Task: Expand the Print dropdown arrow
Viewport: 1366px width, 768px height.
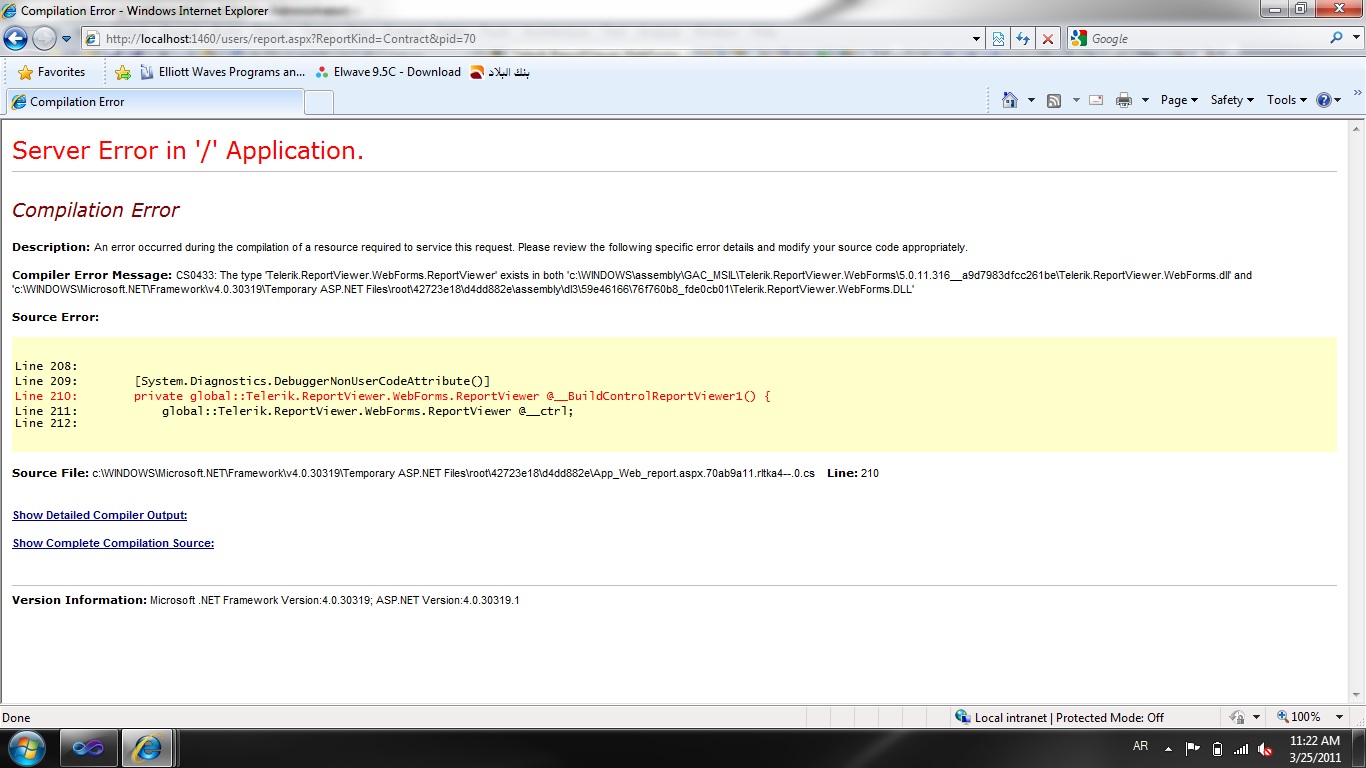Action: coord(1145,100)
